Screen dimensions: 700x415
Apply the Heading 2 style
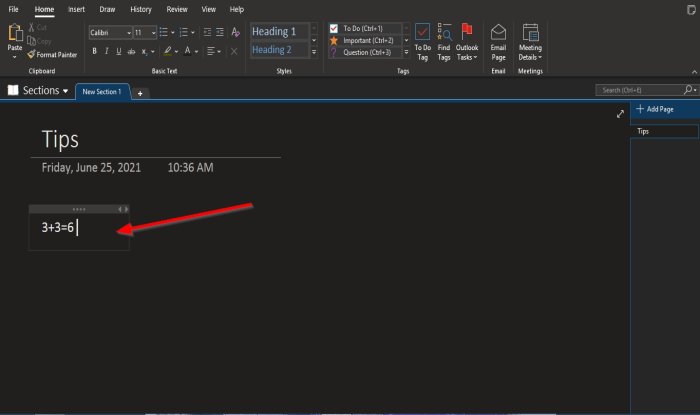click(279, 50)
